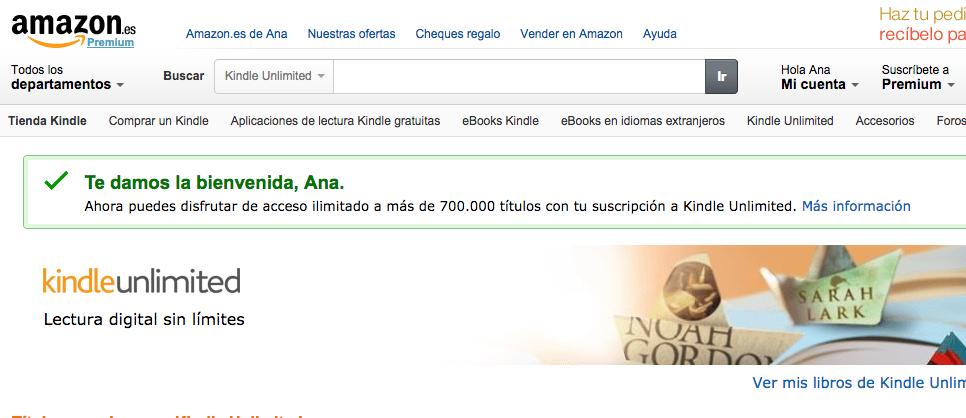Open the Suscríbete a Premium dropdown
This screenshot has width=966, height=418.
(918, 77)
